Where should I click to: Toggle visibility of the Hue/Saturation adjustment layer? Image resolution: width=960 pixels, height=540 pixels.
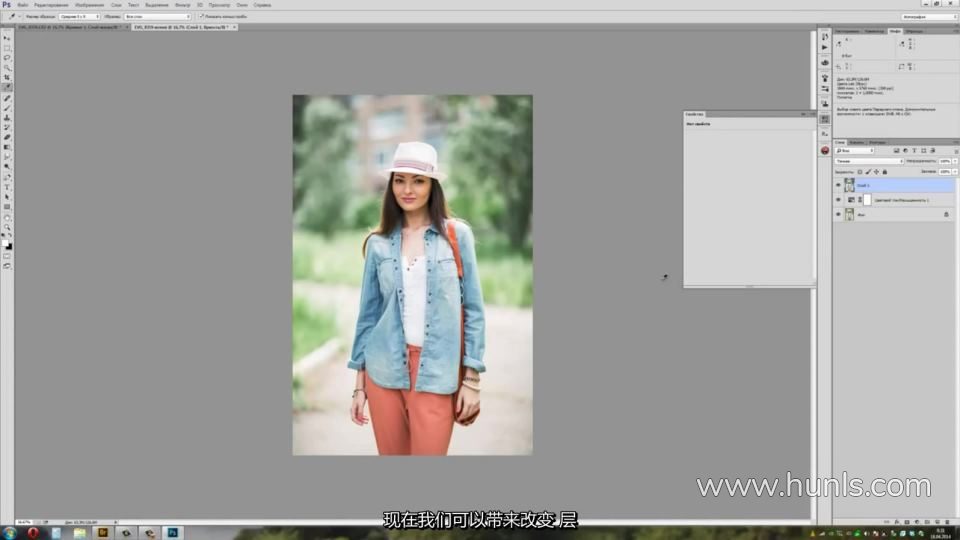(838, 200)
